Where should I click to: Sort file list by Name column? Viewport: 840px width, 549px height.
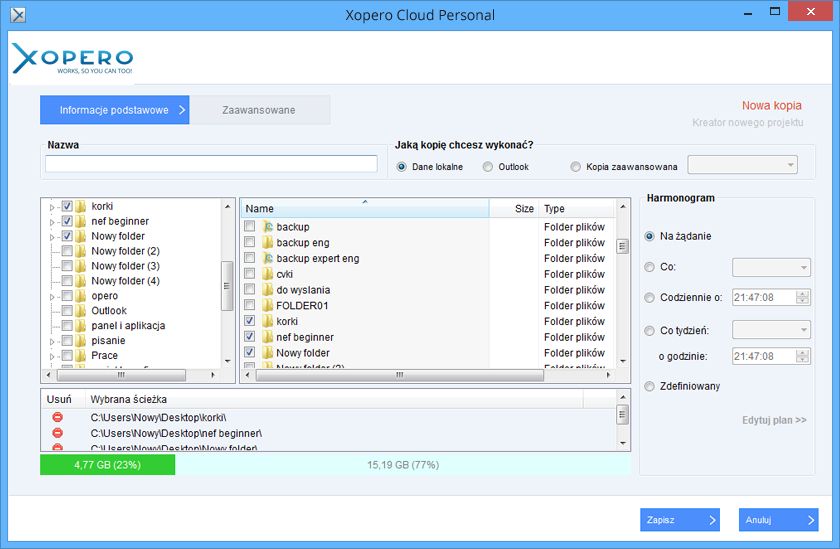pos(365,208)
